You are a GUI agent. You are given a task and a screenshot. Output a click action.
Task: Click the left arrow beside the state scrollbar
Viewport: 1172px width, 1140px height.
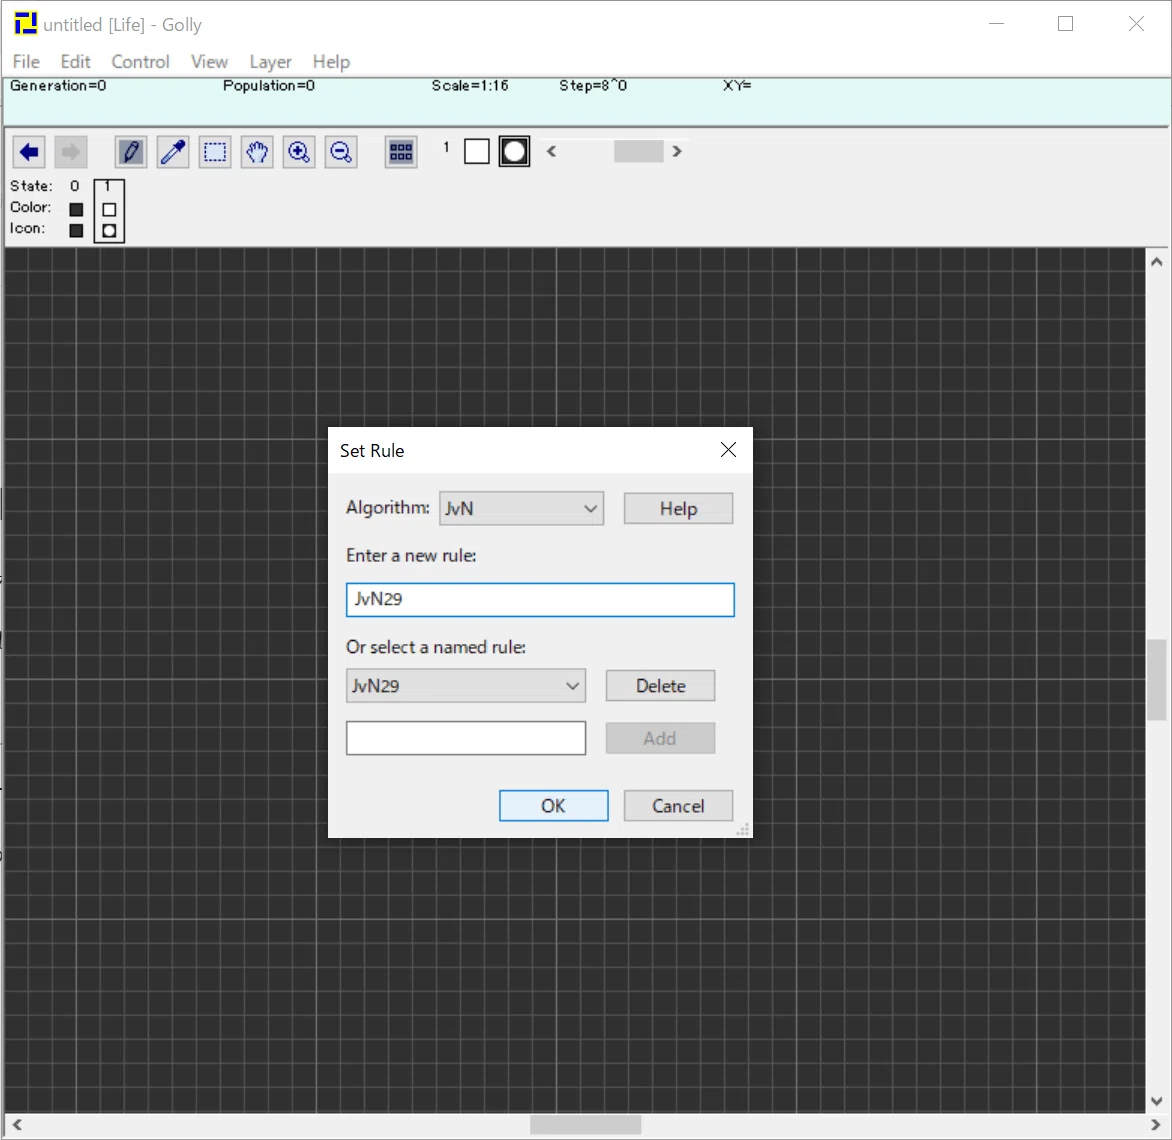tap(552, 151)
